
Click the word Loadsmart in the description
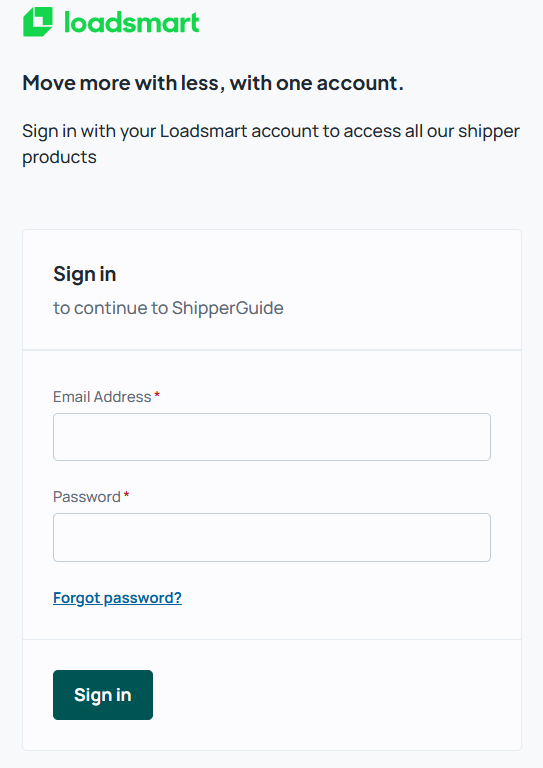point(203,131)
